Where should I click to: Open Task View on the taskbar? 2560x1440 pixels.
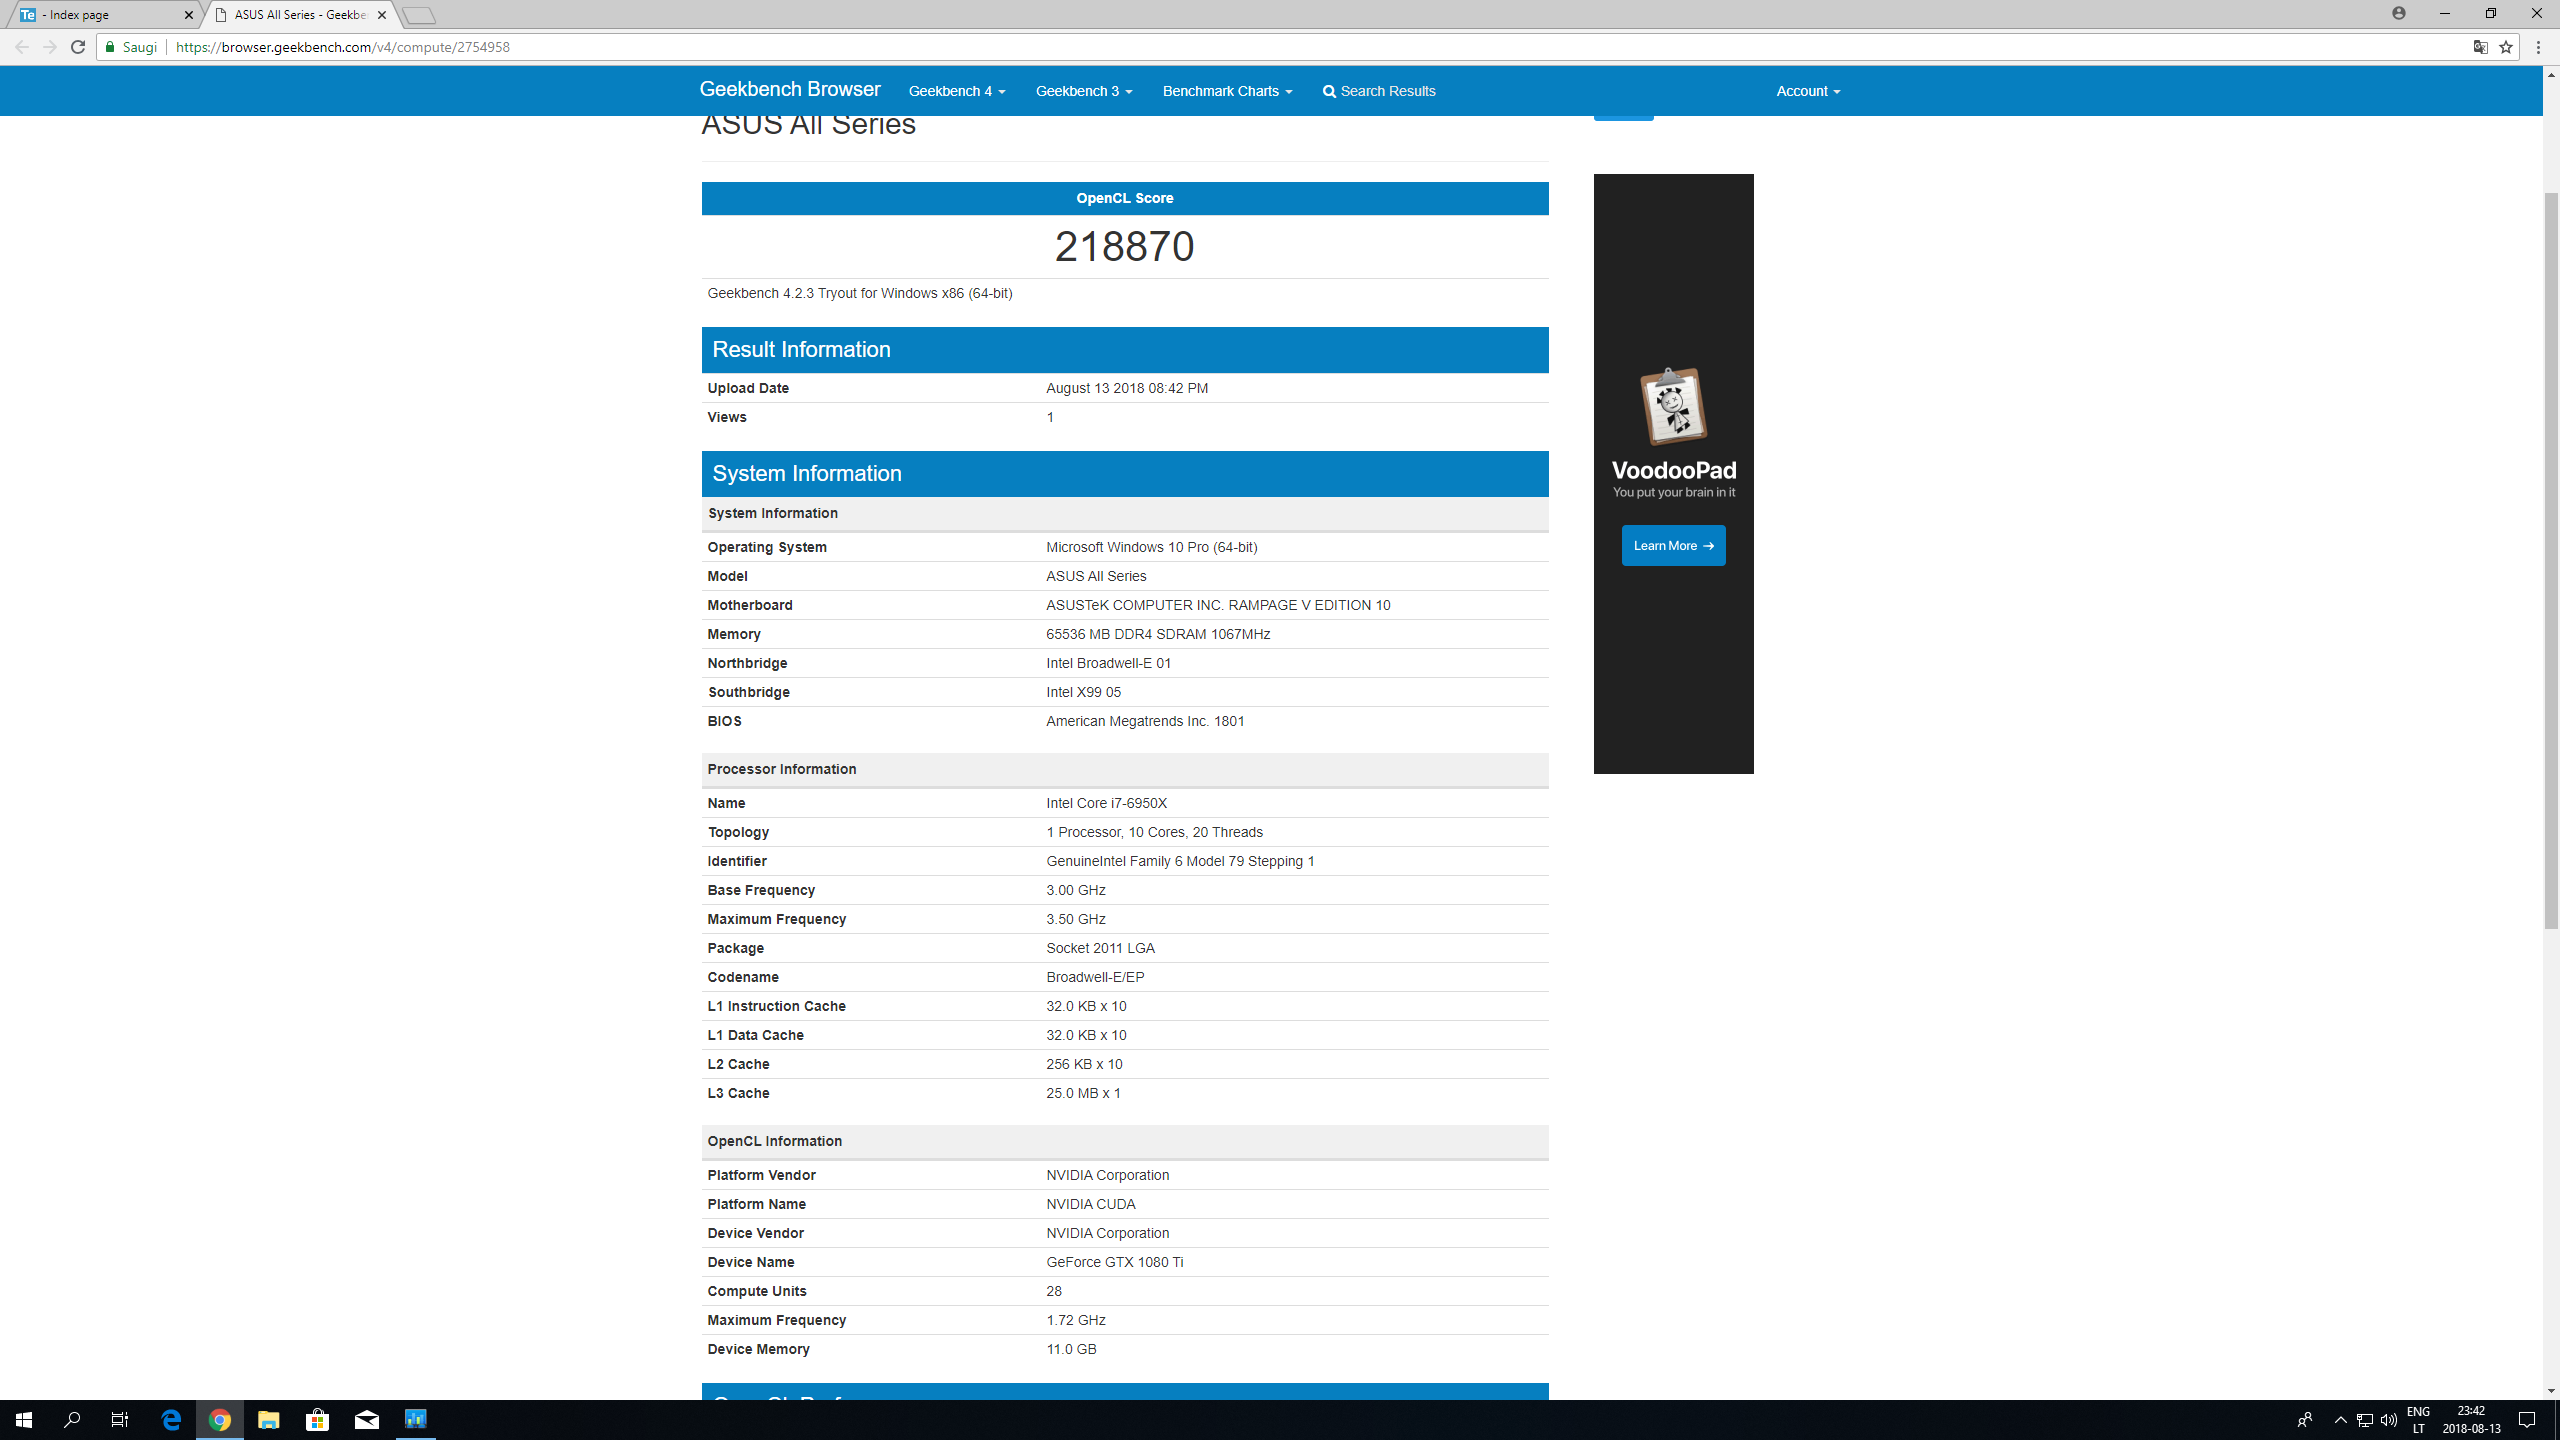tap(120, 1419)
